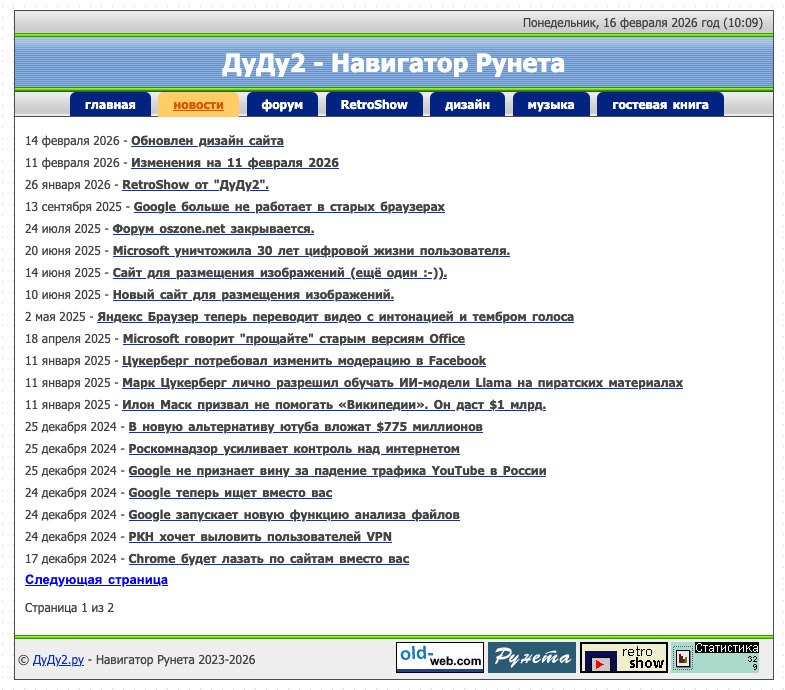Switch to the RetroShow tab
This screenshot has width=785, height=690.
coord(374,105)
